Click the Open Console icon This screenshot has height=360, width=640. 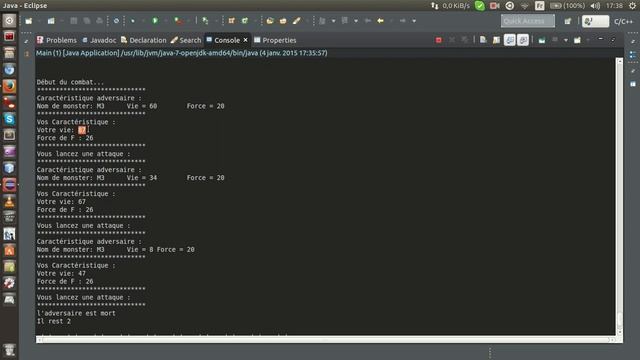(577, 40)
